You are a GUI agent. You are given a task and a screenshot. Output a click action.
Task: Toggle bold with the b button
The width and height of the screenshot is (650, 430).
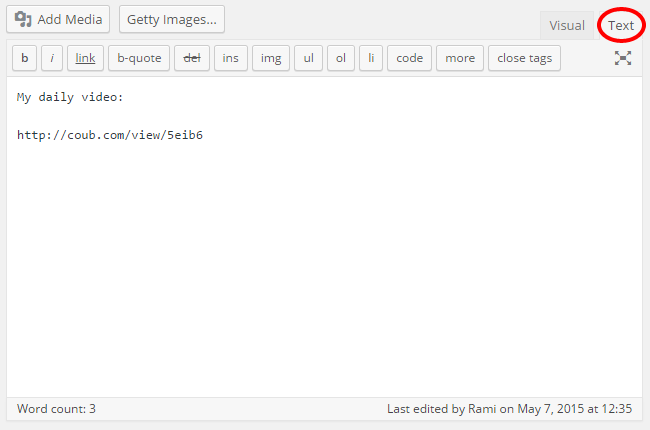24,58
